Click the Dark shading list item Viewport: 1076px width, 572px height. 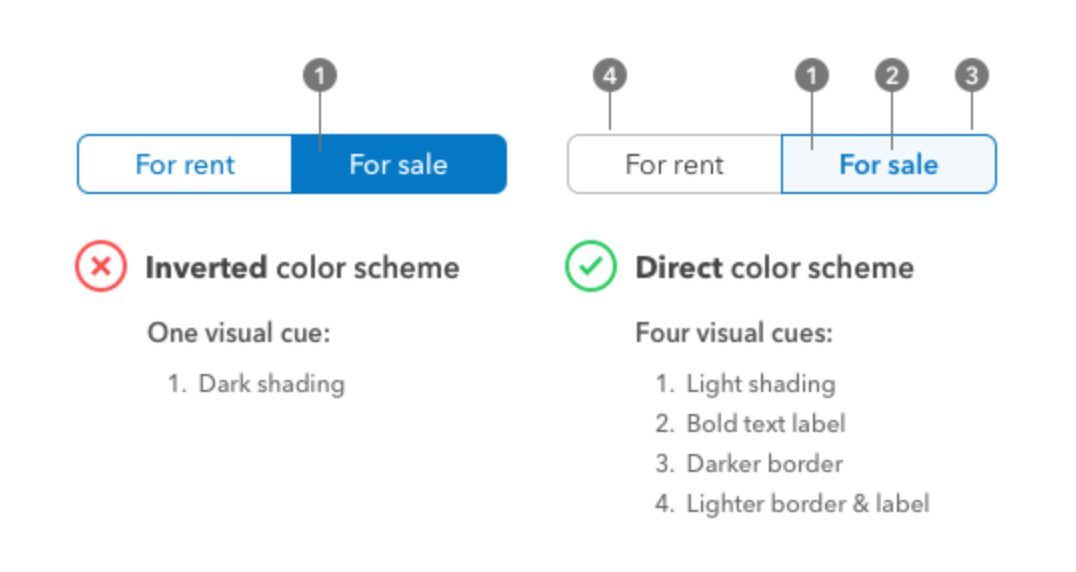click(x=257, y=384)
